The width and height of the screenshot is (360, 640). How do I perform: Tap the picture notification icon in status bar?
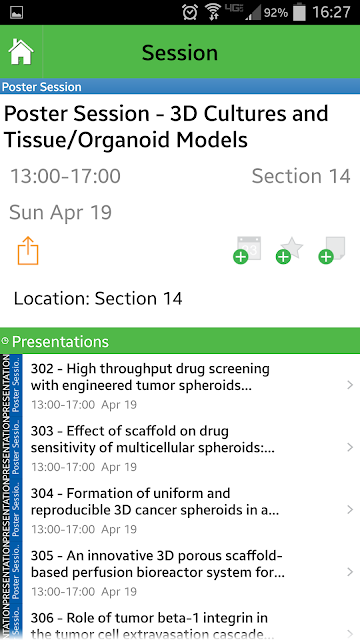[x=16, y=13]
